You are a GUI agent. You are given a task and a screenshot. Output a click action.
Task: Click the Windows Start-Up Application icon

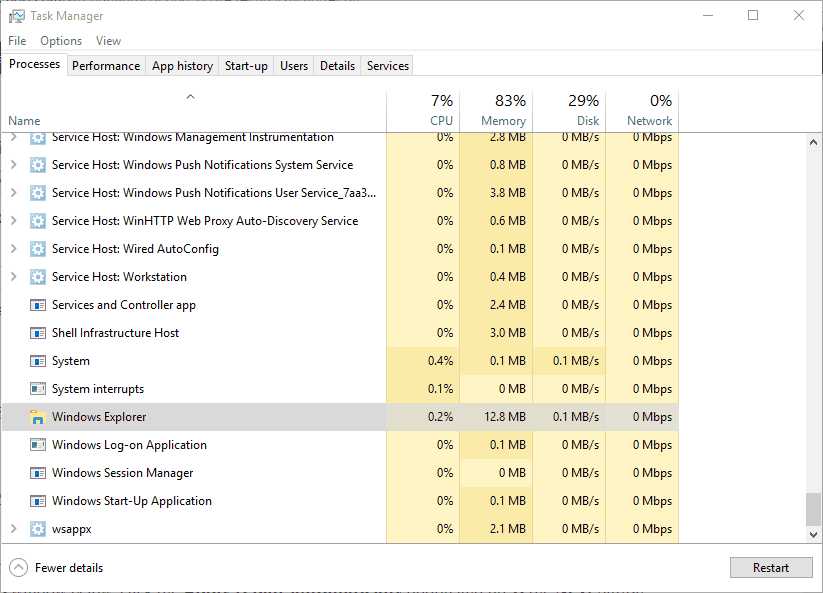[x=38, y=501]
